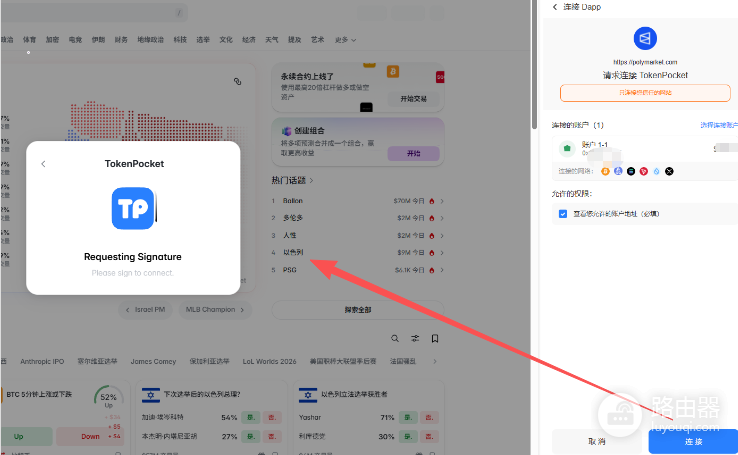738x455 pixels.
Task: Open the 科技 category tab
Action: tap(180, 40)
